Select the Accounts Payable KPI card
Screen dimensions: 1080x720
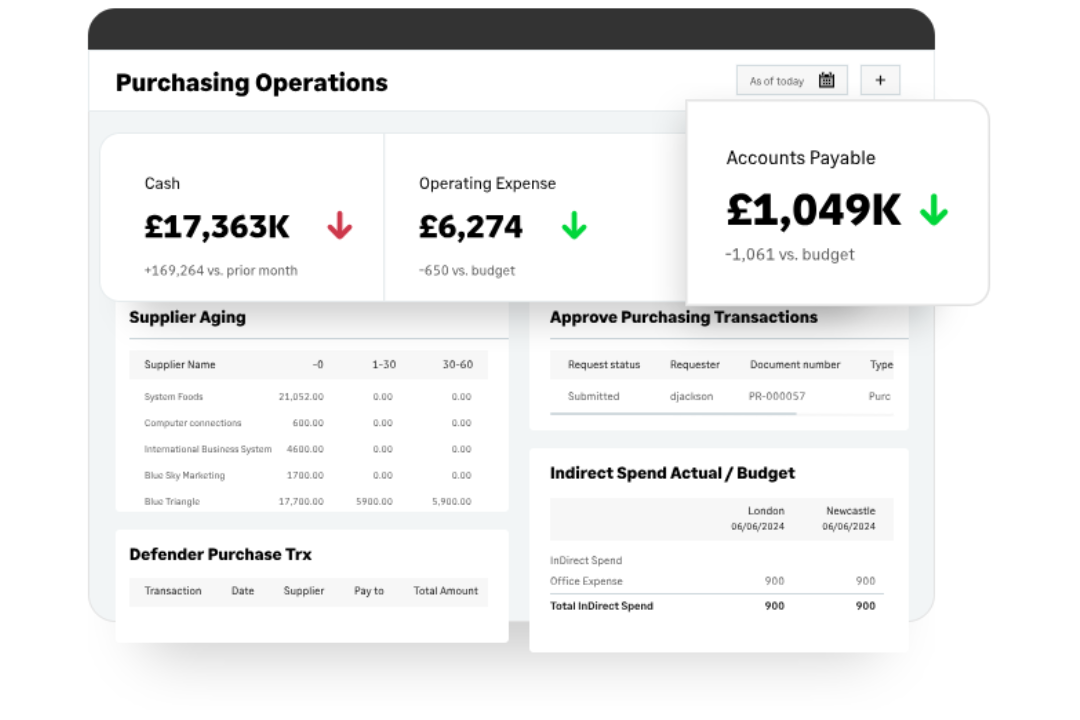(837, 200)
